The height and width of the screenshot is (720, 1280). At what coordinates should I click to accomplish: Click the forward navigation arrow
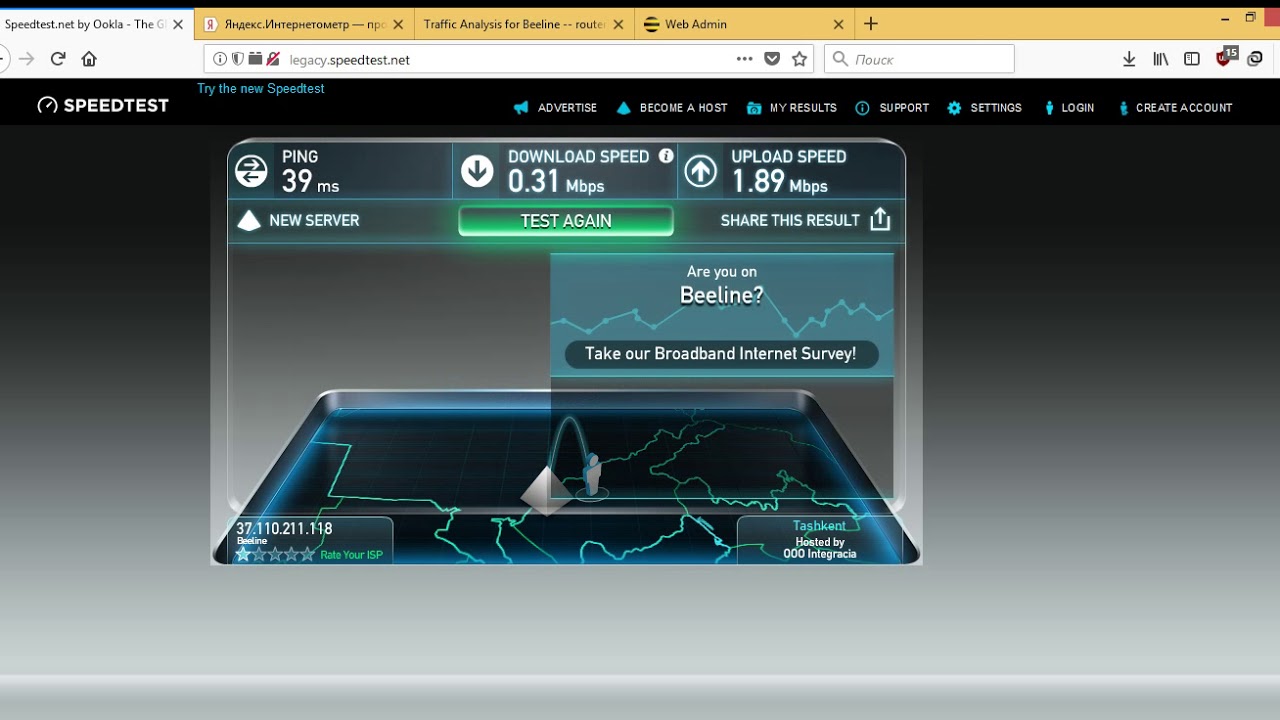pyautogui.click(x=27, y=59)
